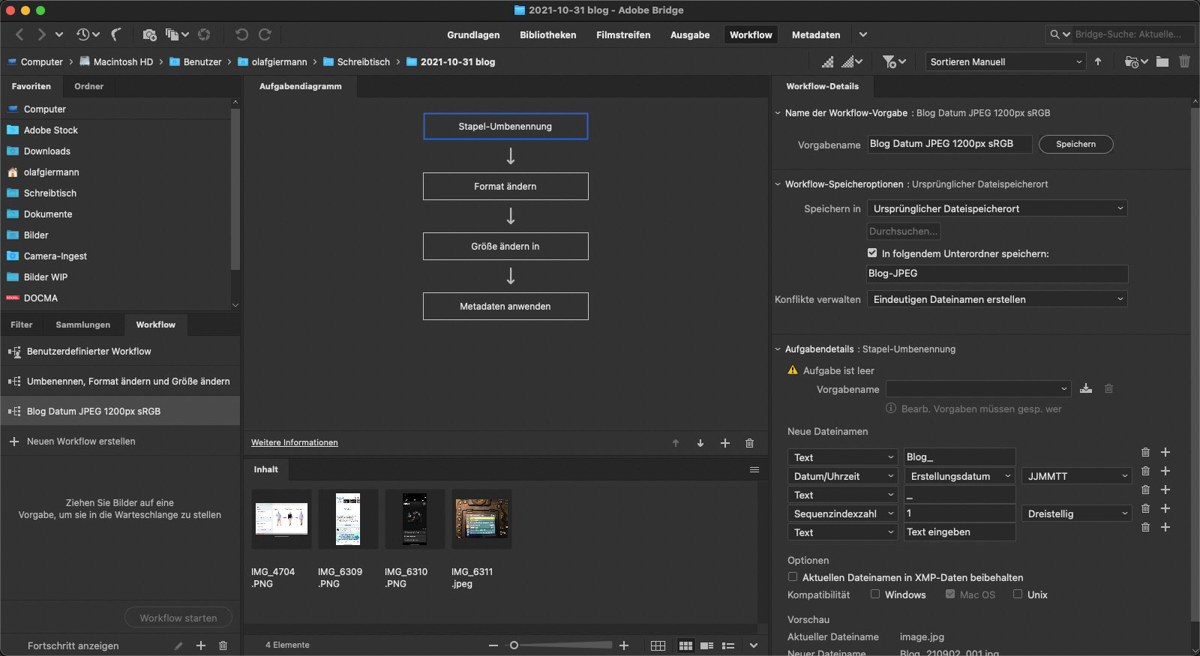This screenshot has height=656, width=1200.
Task: Enable keeping current filename in XMP data
Action: coord(793,577)
